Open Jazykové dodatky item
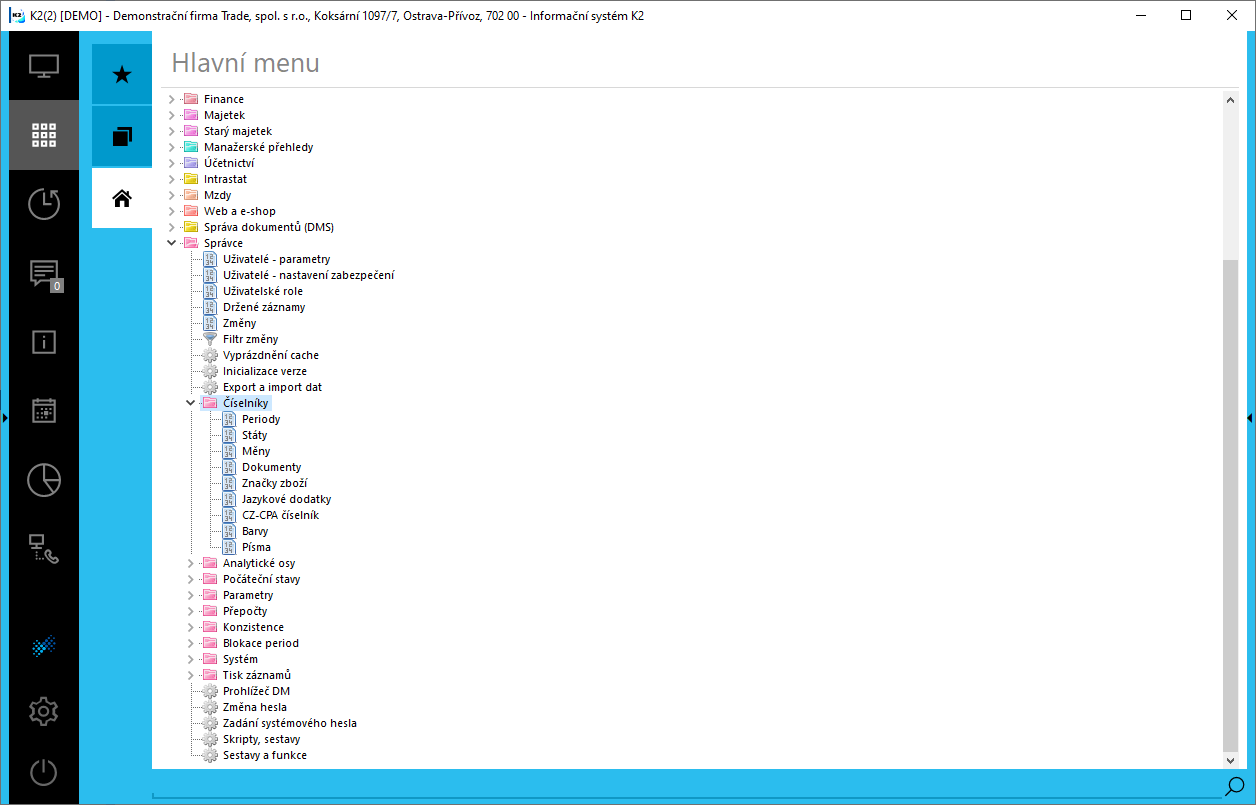 286,499
